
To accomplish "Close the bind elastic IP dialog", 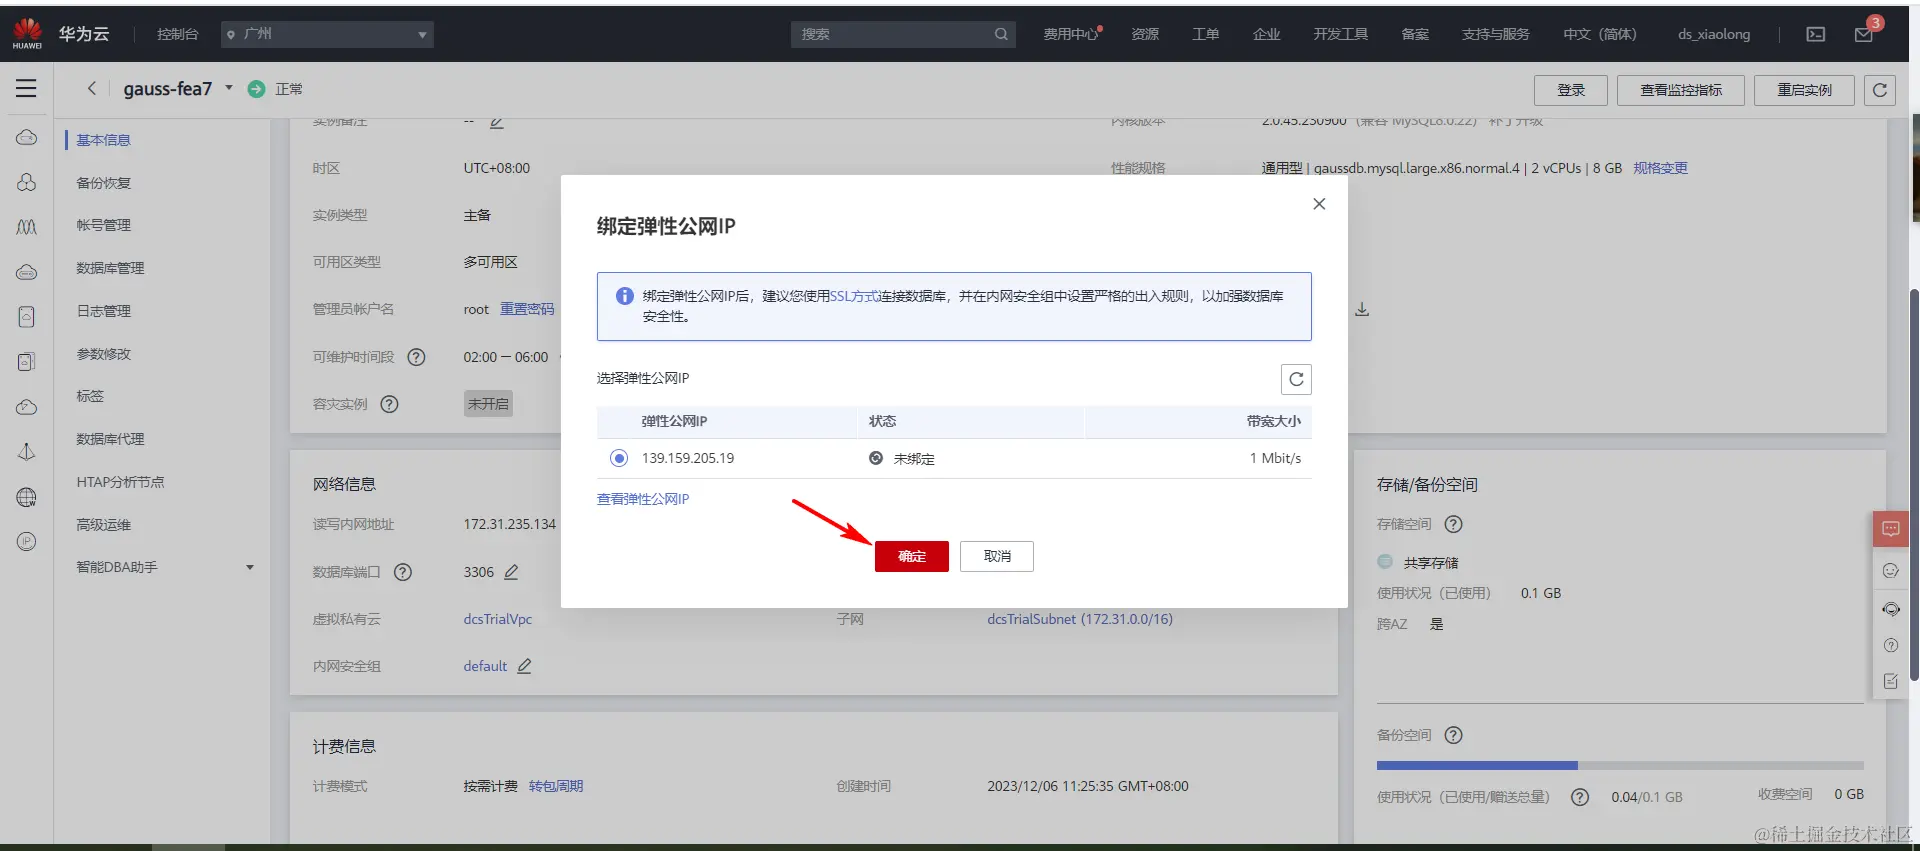I will 1319,204.
